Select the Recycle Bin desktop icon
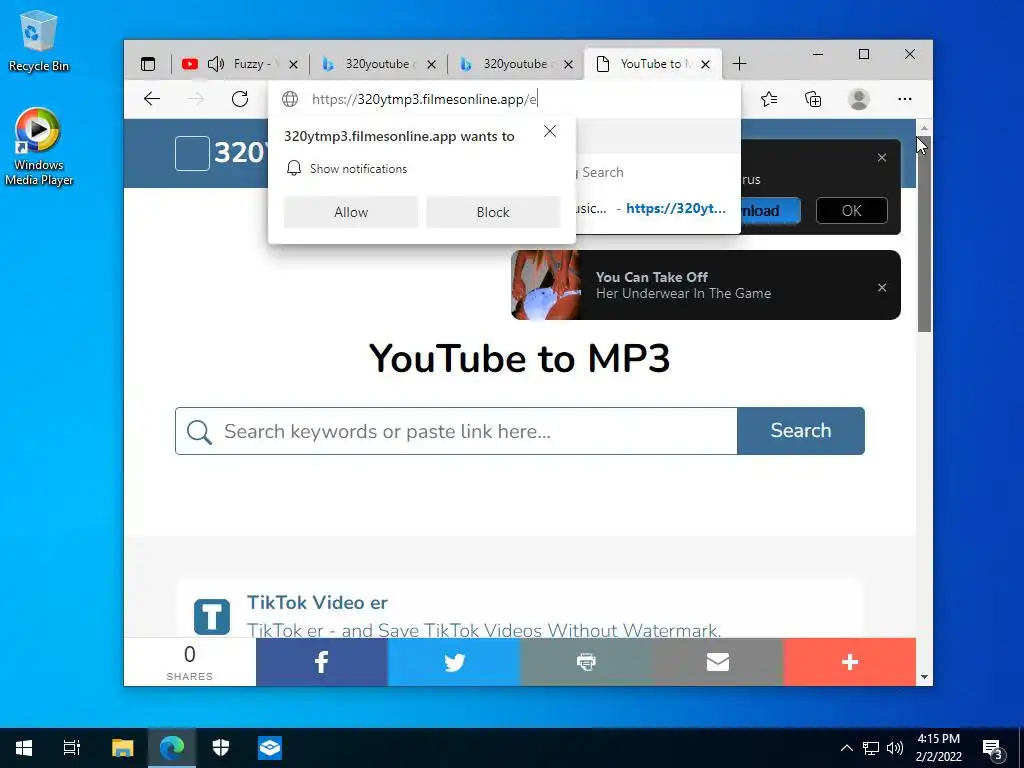 coord(39,41)
